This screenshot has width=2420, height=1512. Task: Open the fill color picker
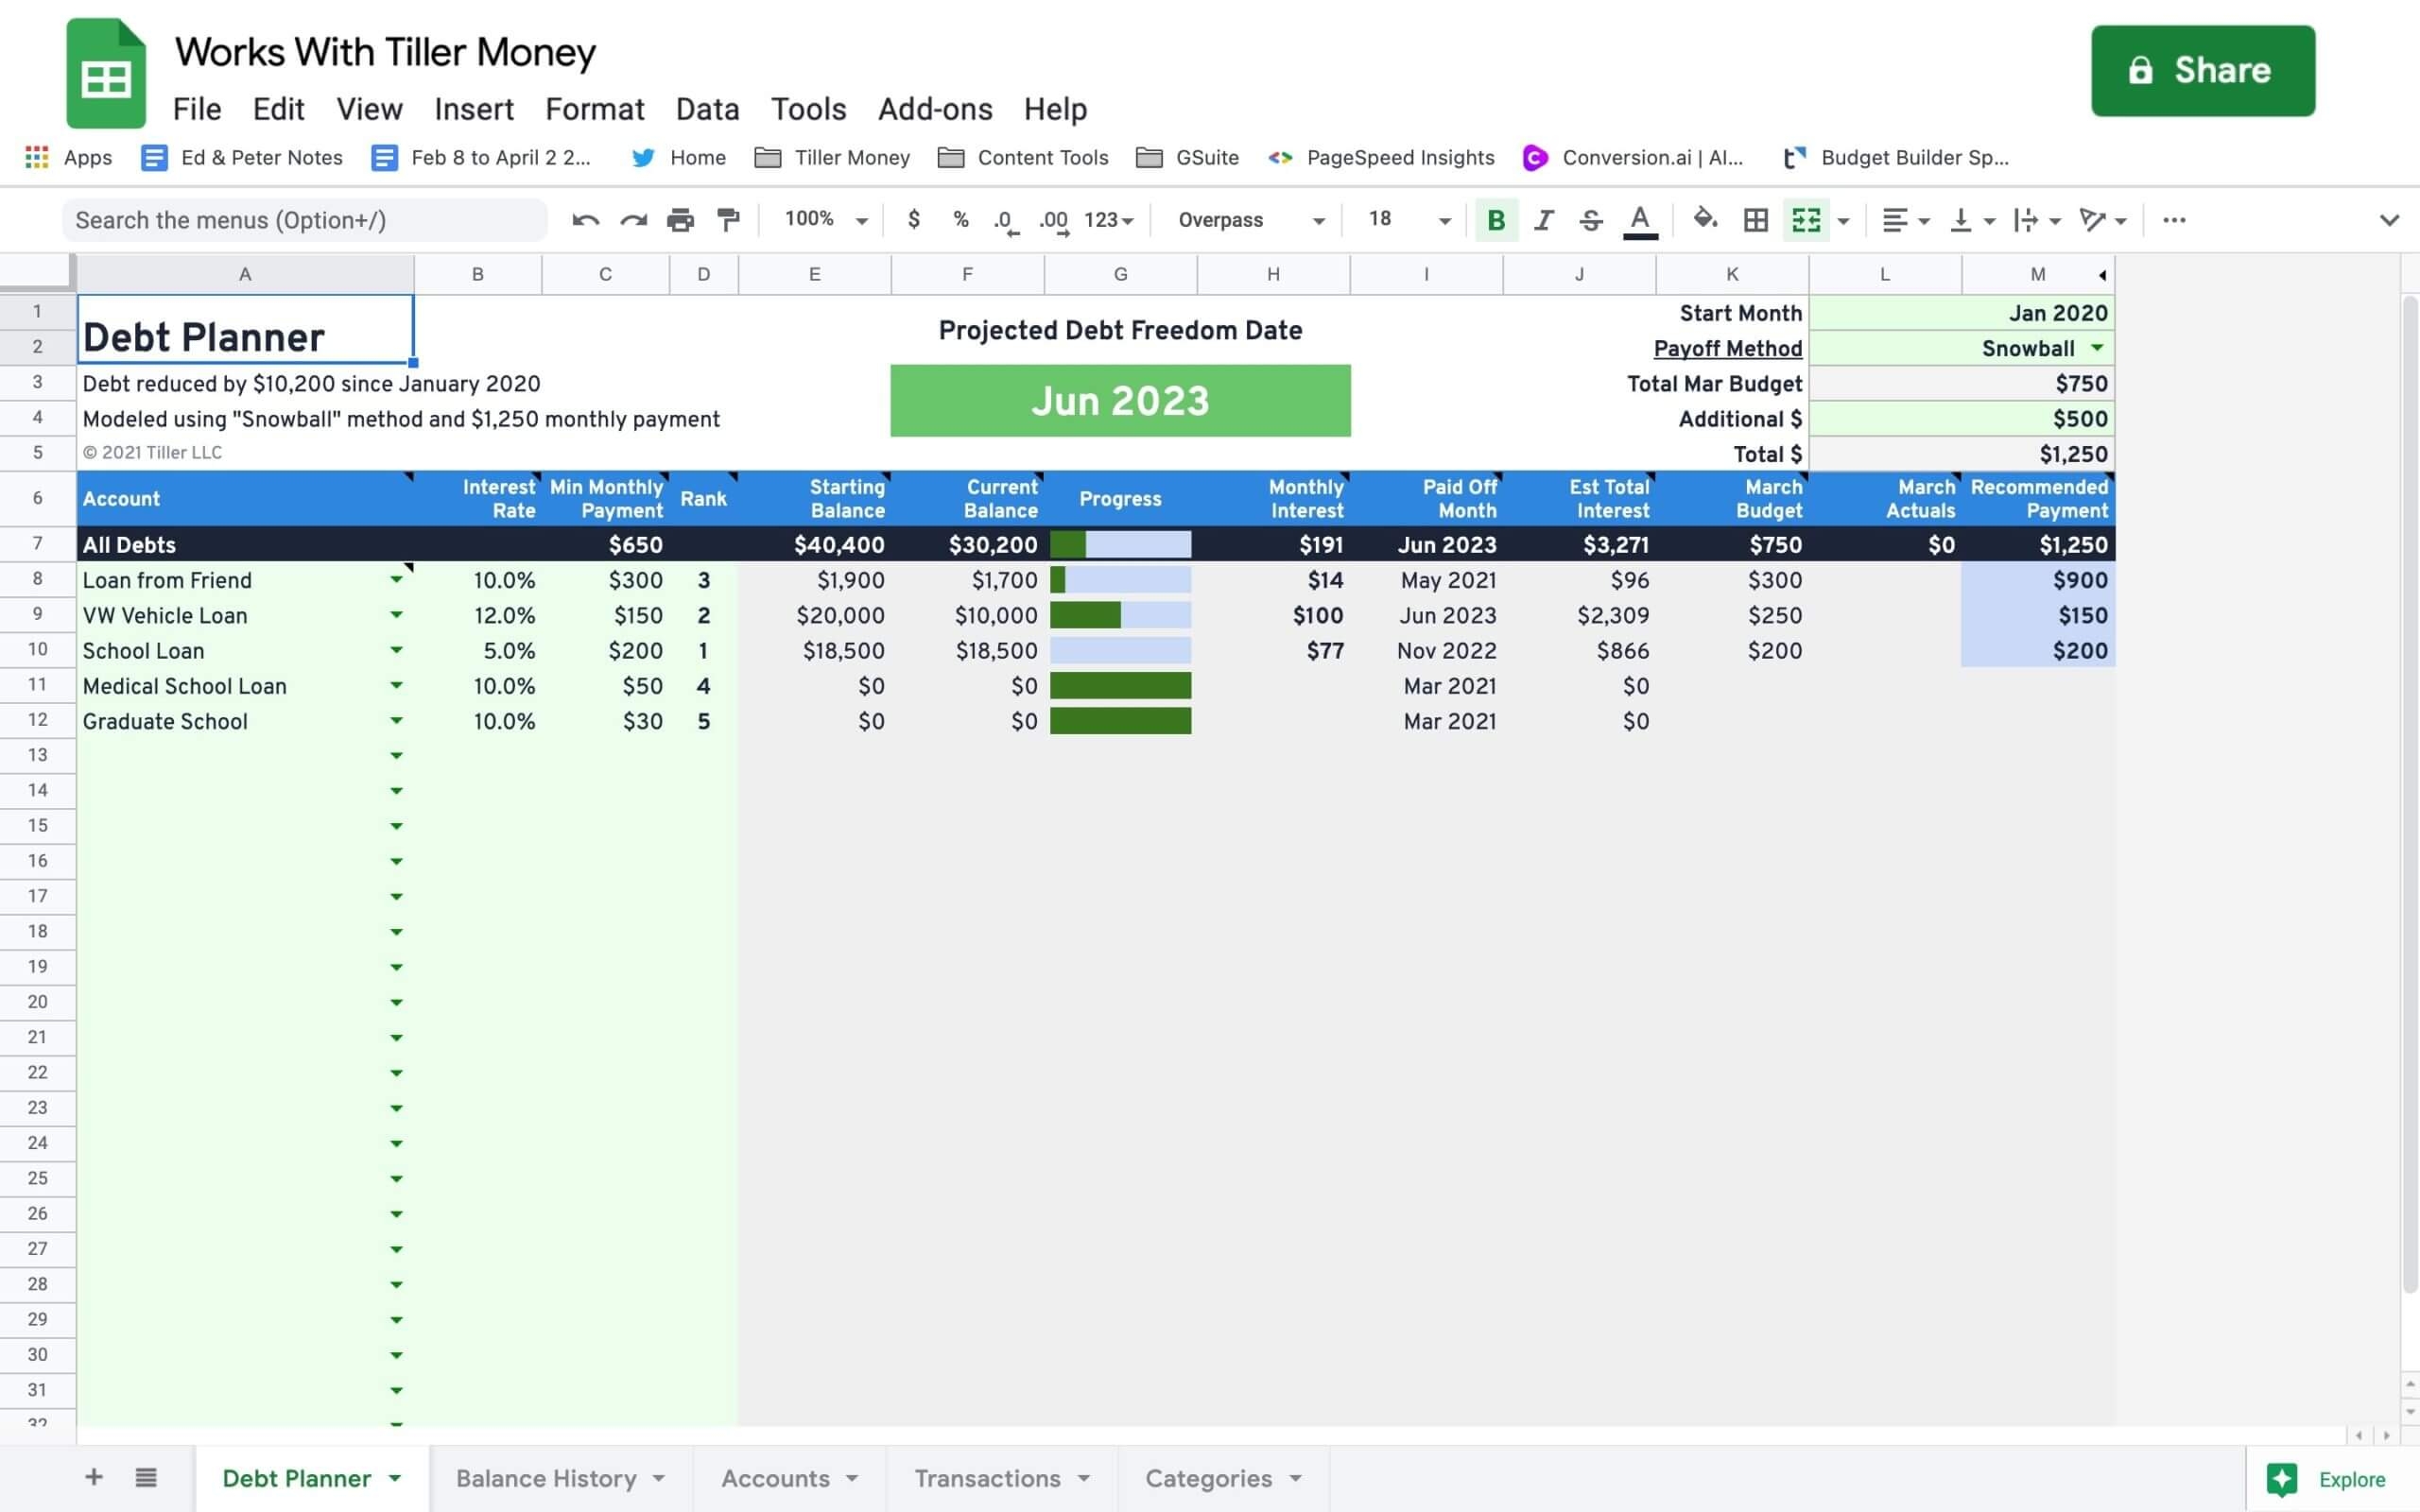tap(1706, 219)
